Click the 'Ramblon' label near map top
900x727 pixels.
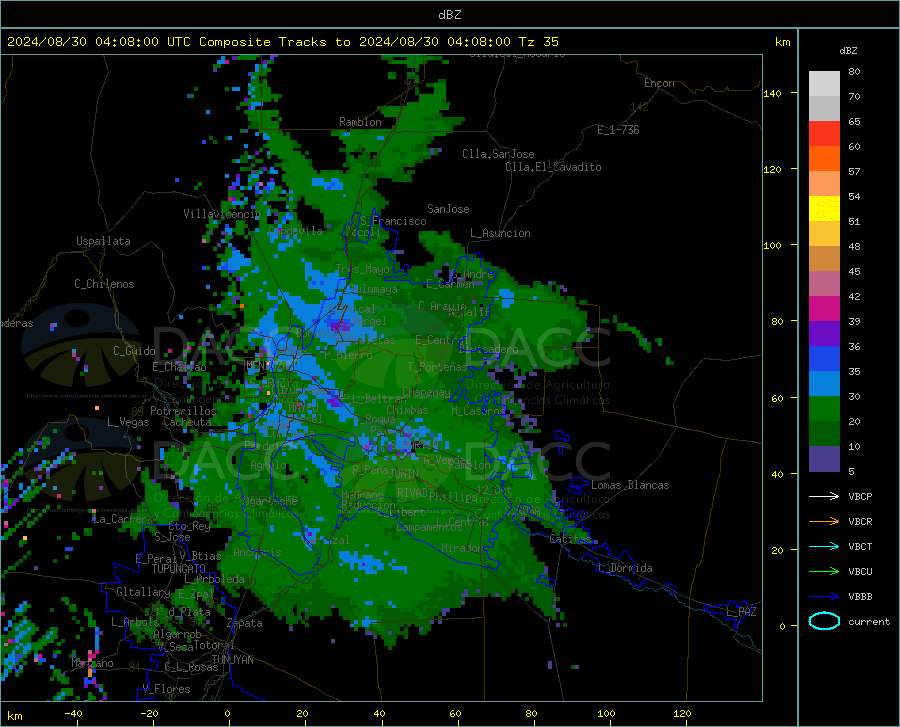[x=360, y=122]
